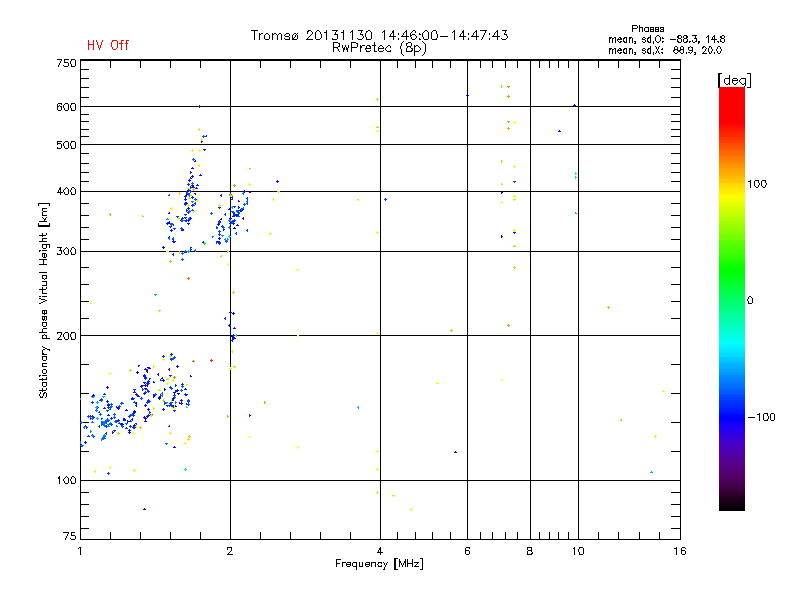
Task: Click the y-axis tick label '500'
Action: (66, 145)
